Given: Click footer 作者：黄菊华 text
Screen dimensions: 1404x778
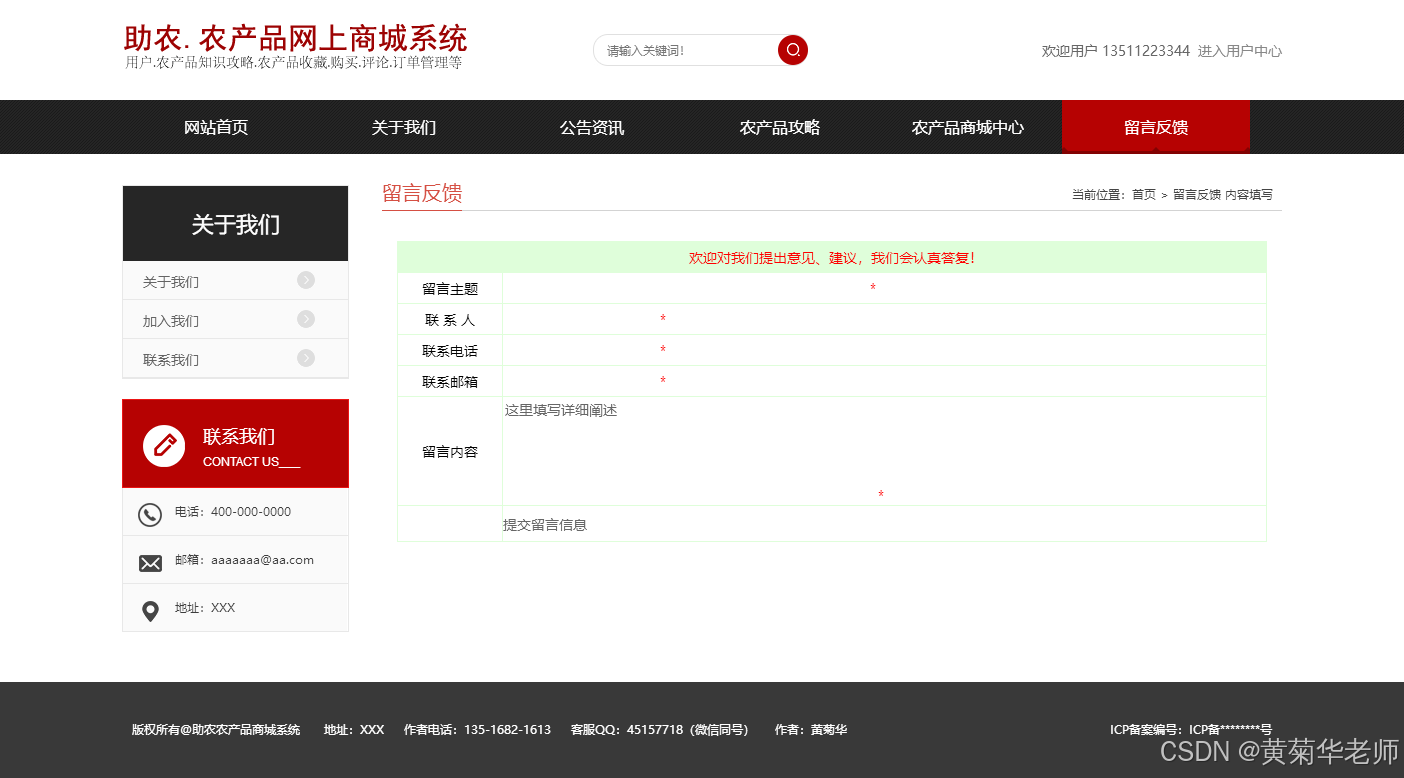Looking at the screenshot, I should pyautogui.click(x=811, y=730).
